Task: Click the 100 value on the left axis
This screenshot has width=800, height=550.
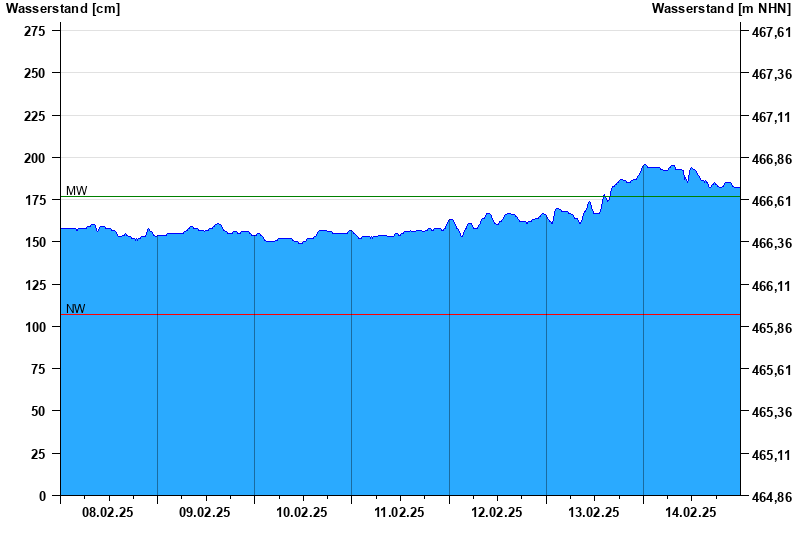Action: [34, 327]
